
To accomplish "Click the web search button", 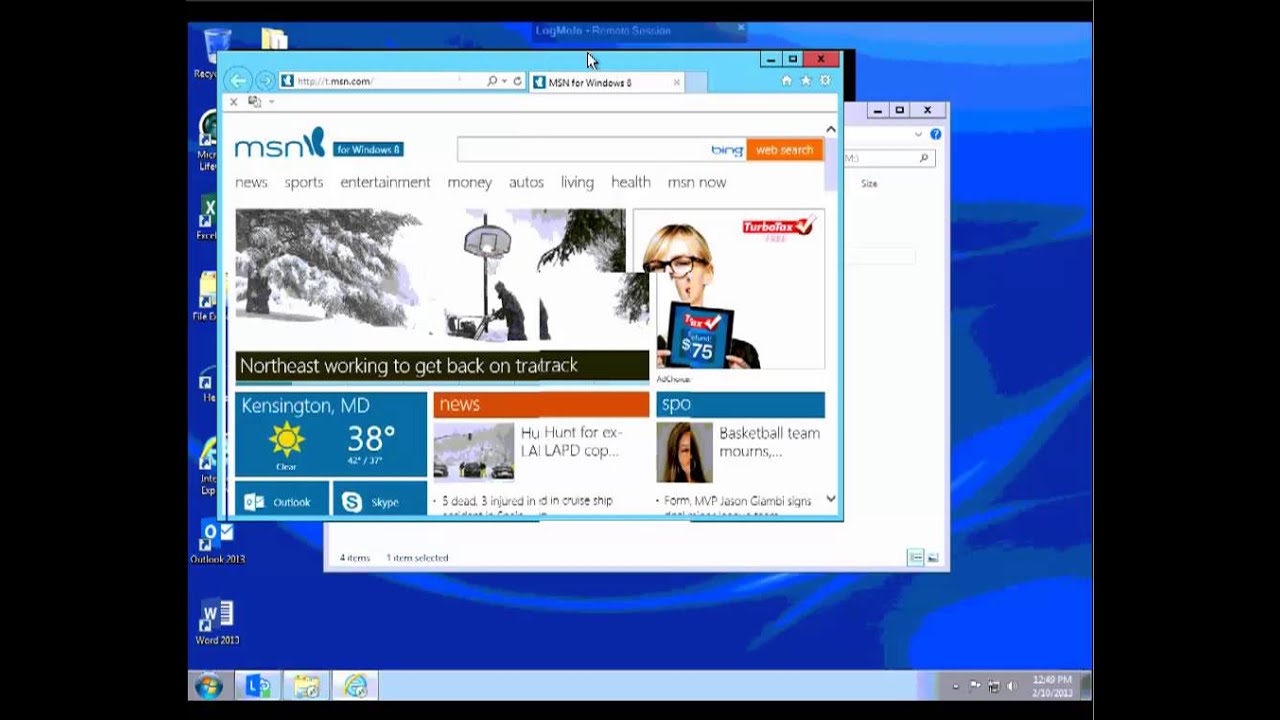I will coord(784,150).
